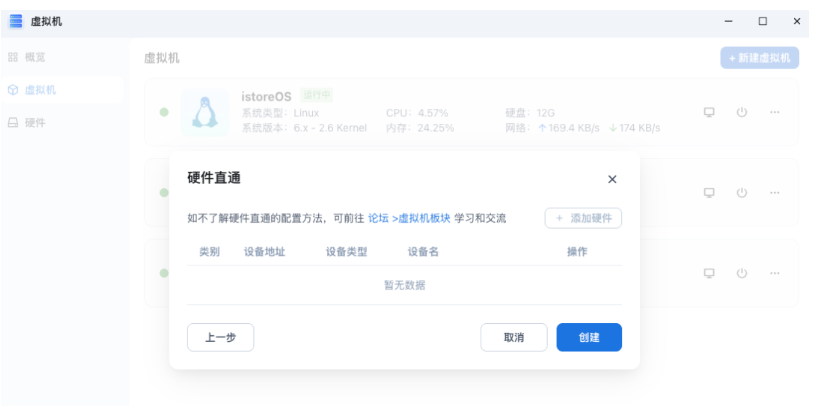Click the 新建虚拟机 button

pyautogui.click(x=759, y=58)
